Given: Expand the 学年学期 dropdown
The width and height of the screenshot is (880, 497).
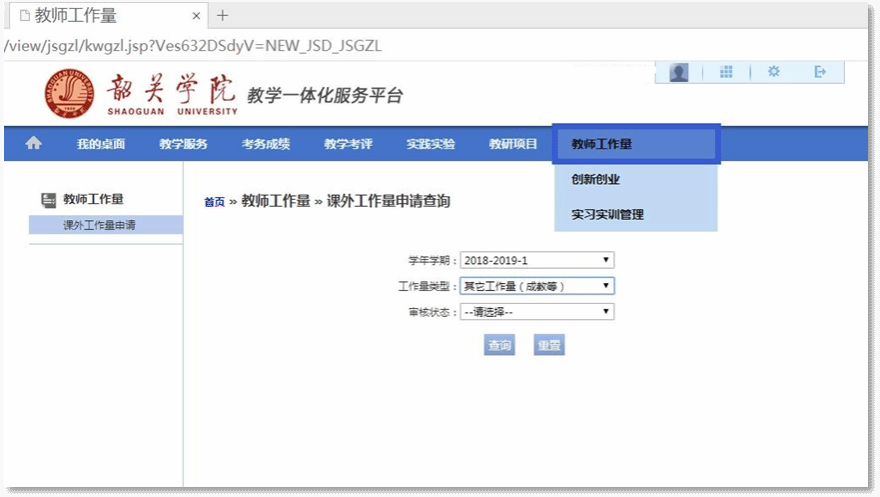Looking at the screenshot, I should [x=537, y=261].
